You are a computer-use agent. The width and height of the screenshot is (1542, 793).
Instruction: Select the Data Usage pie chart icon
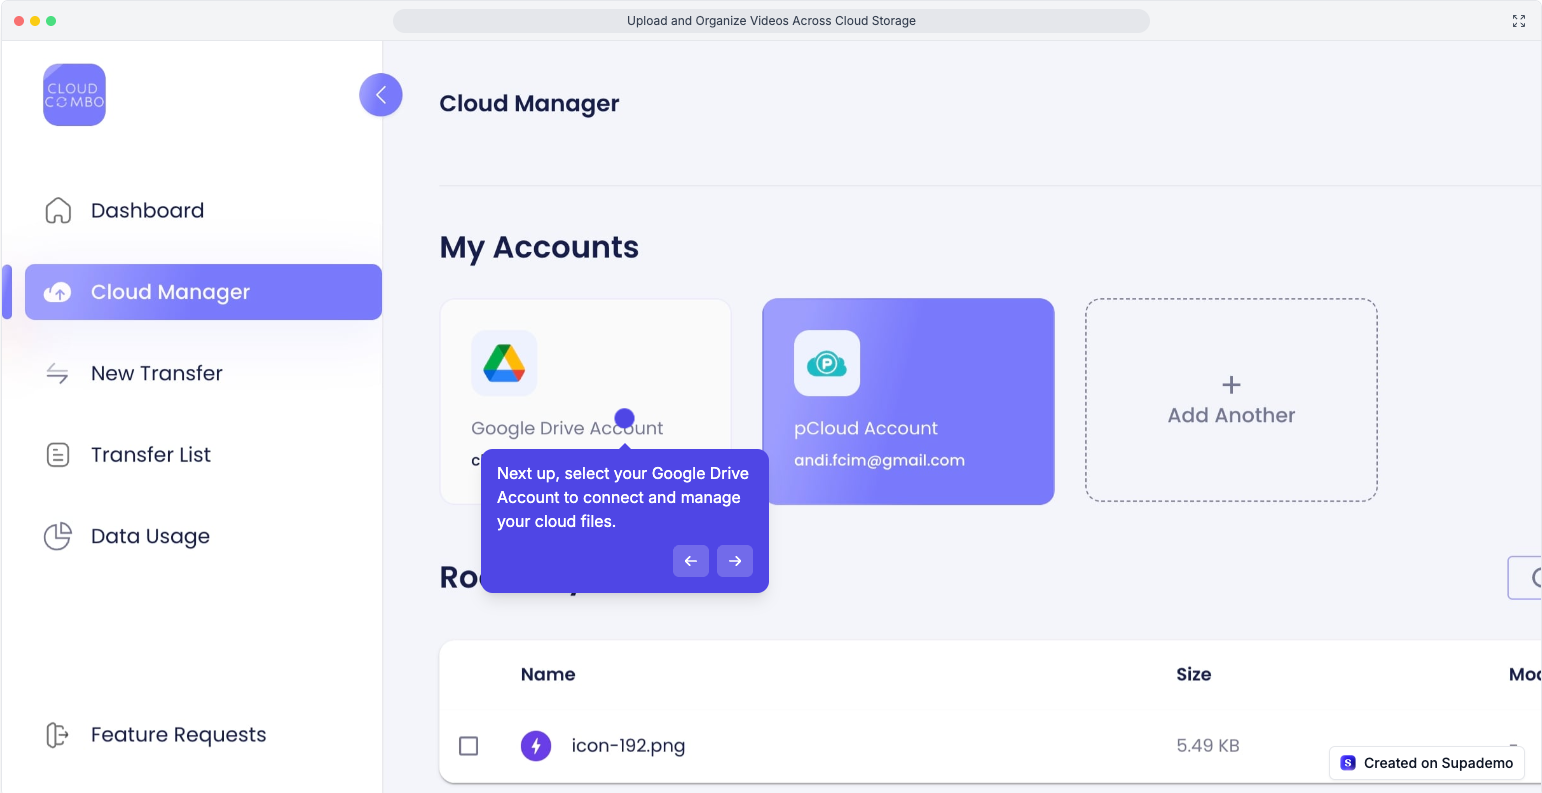tap(59, 536)
